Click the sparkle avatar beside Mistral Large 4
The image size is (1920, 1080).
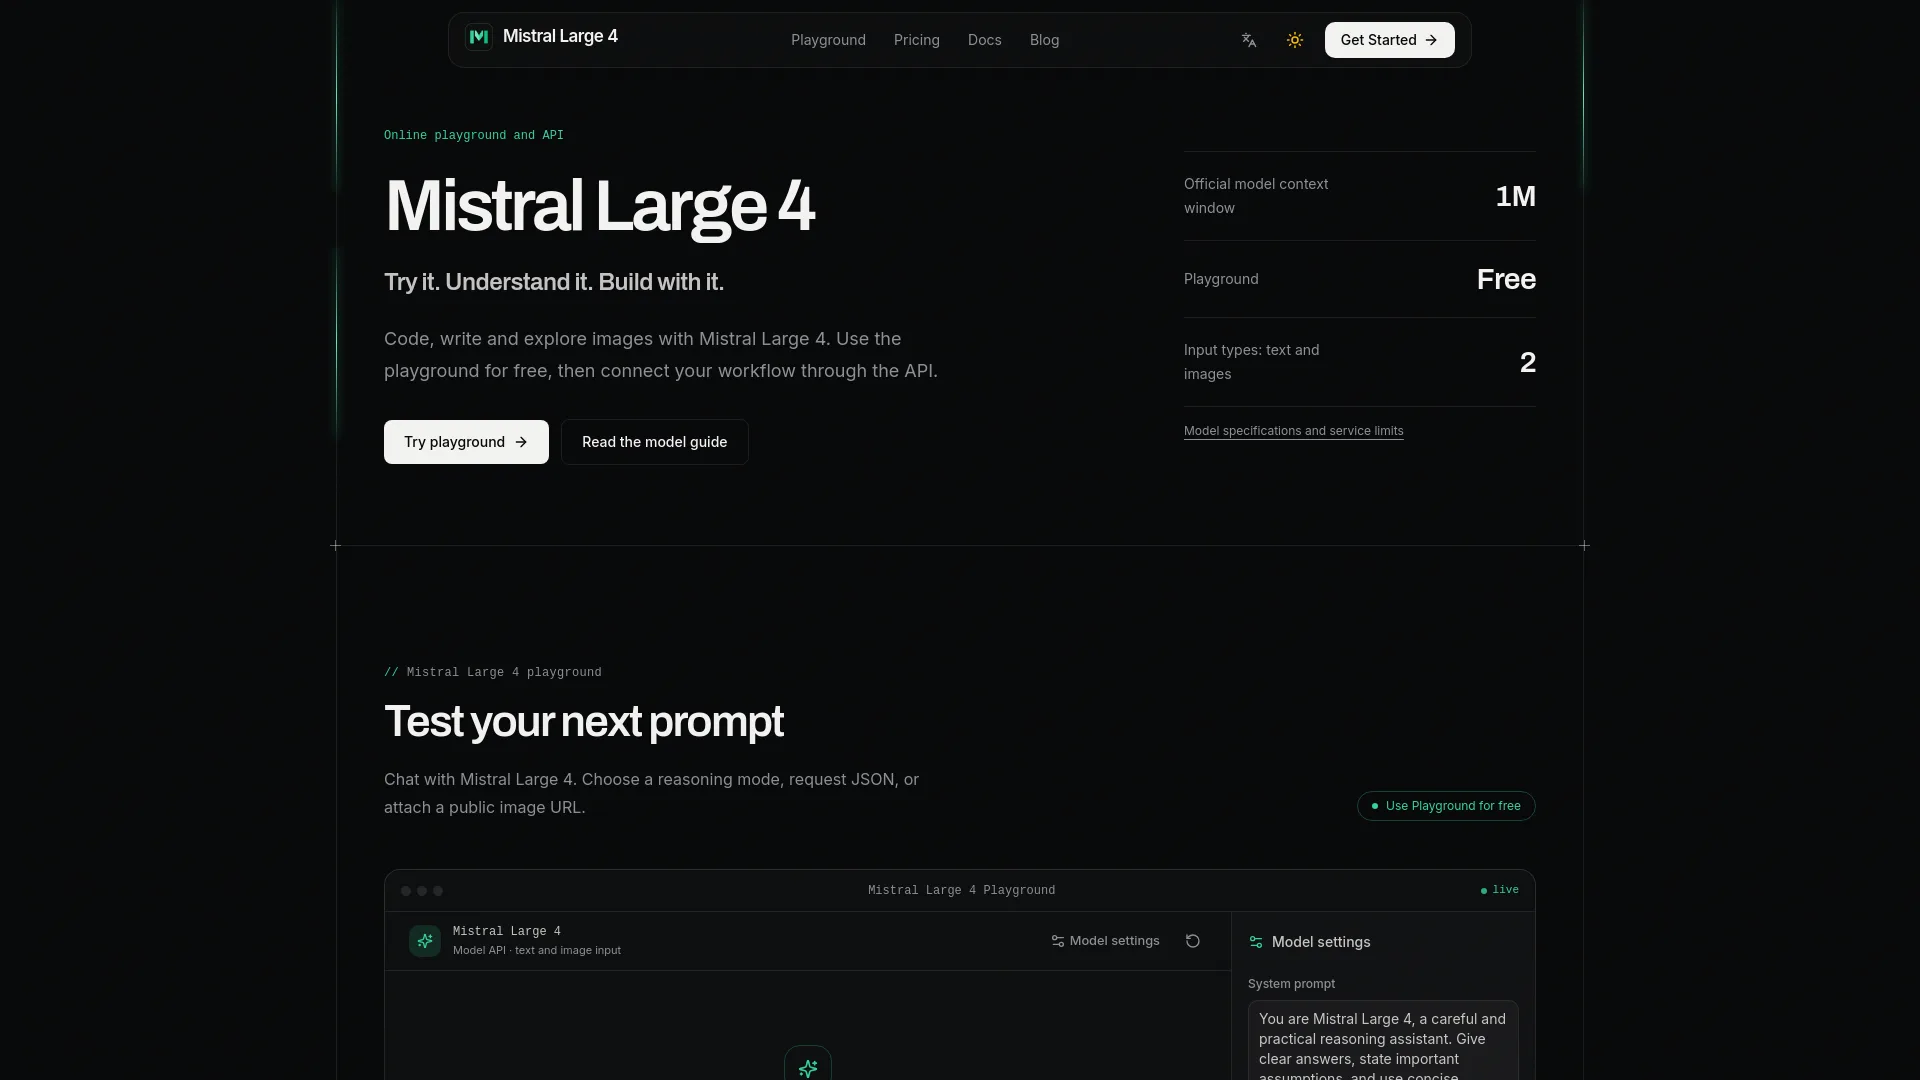(x=425, y=941)
